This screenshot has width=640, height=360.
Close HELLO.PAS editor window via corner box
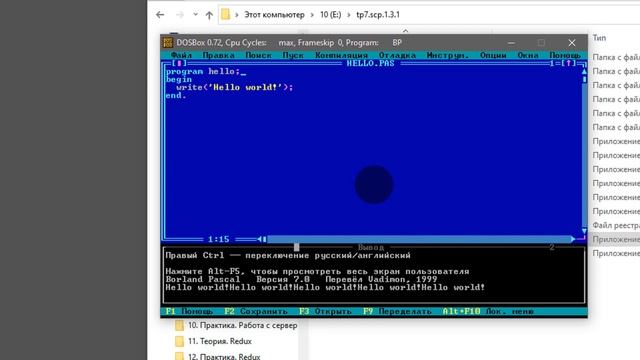point(179,63)
